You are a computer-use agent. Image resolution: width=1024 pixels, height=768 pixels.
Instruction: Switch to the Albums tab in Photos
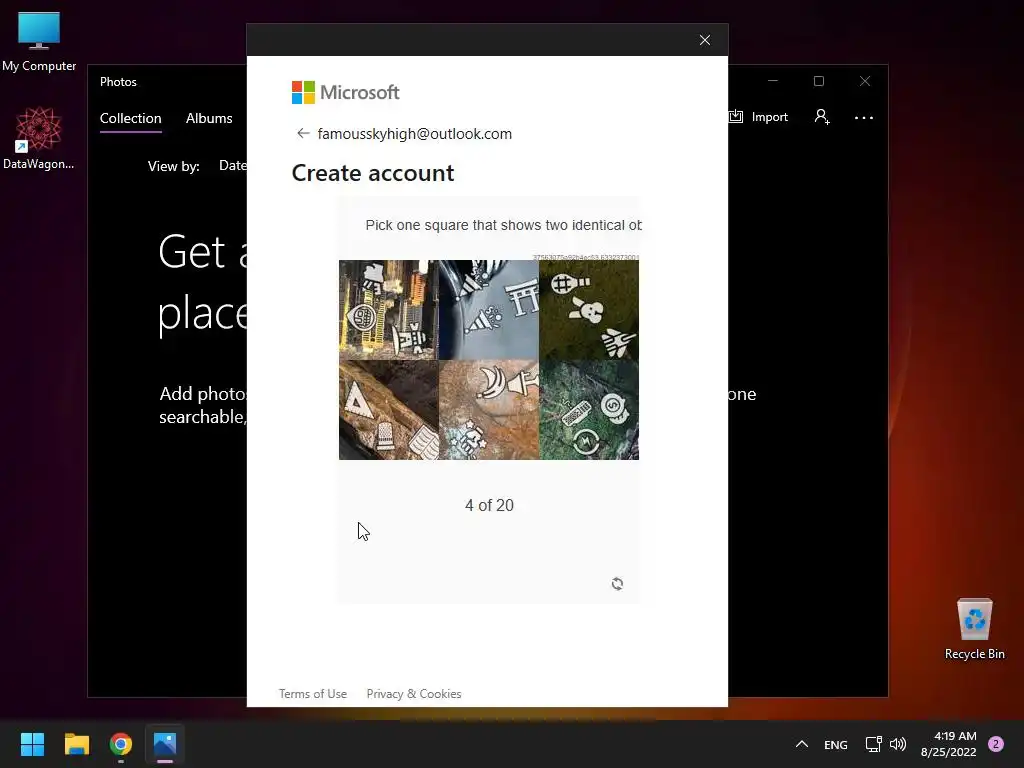pyautogui.click(x=209, y=118)
